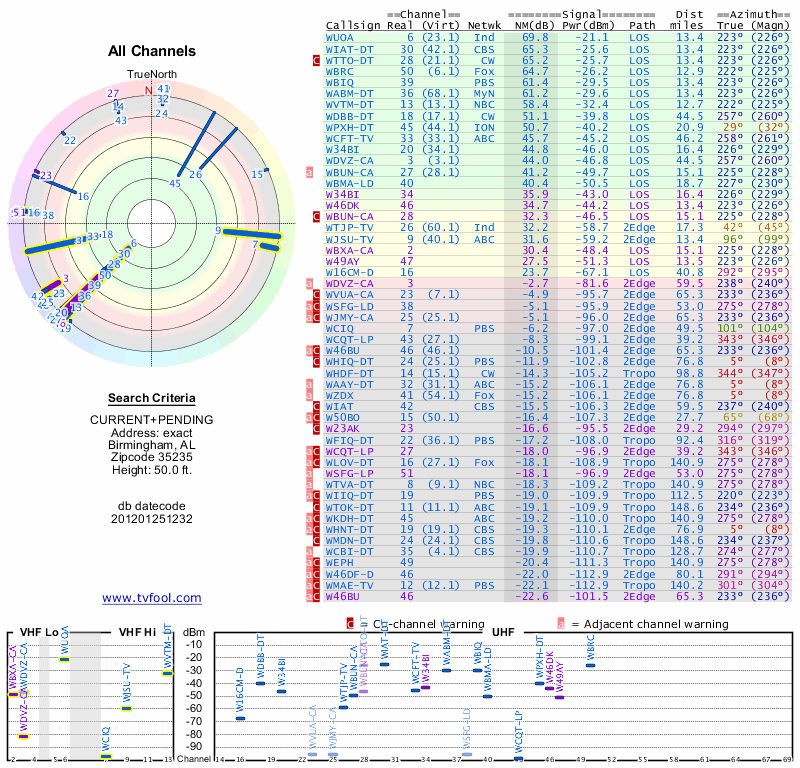Click the channel 45 line on radar plot
This screenshot has height=768, width=800.
196,144
